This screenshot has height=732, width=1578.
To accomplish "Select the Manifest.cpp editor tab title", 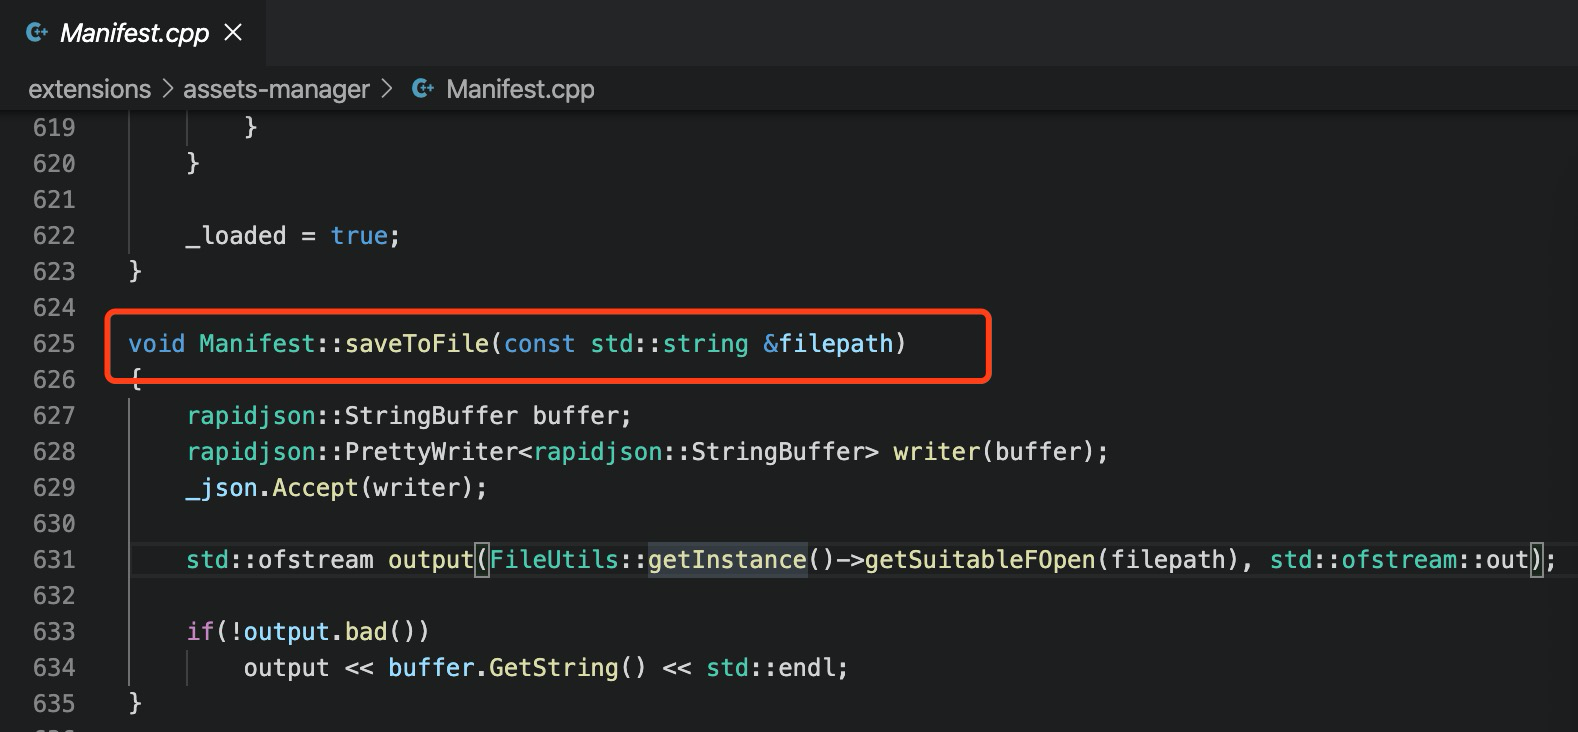I will pyautogui.click(x=134, y=33).
